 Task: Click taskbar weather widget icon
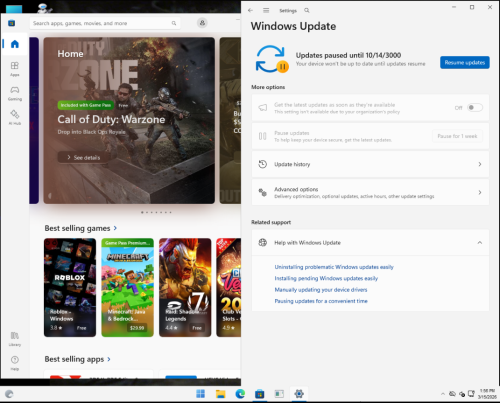pos(9,394)
